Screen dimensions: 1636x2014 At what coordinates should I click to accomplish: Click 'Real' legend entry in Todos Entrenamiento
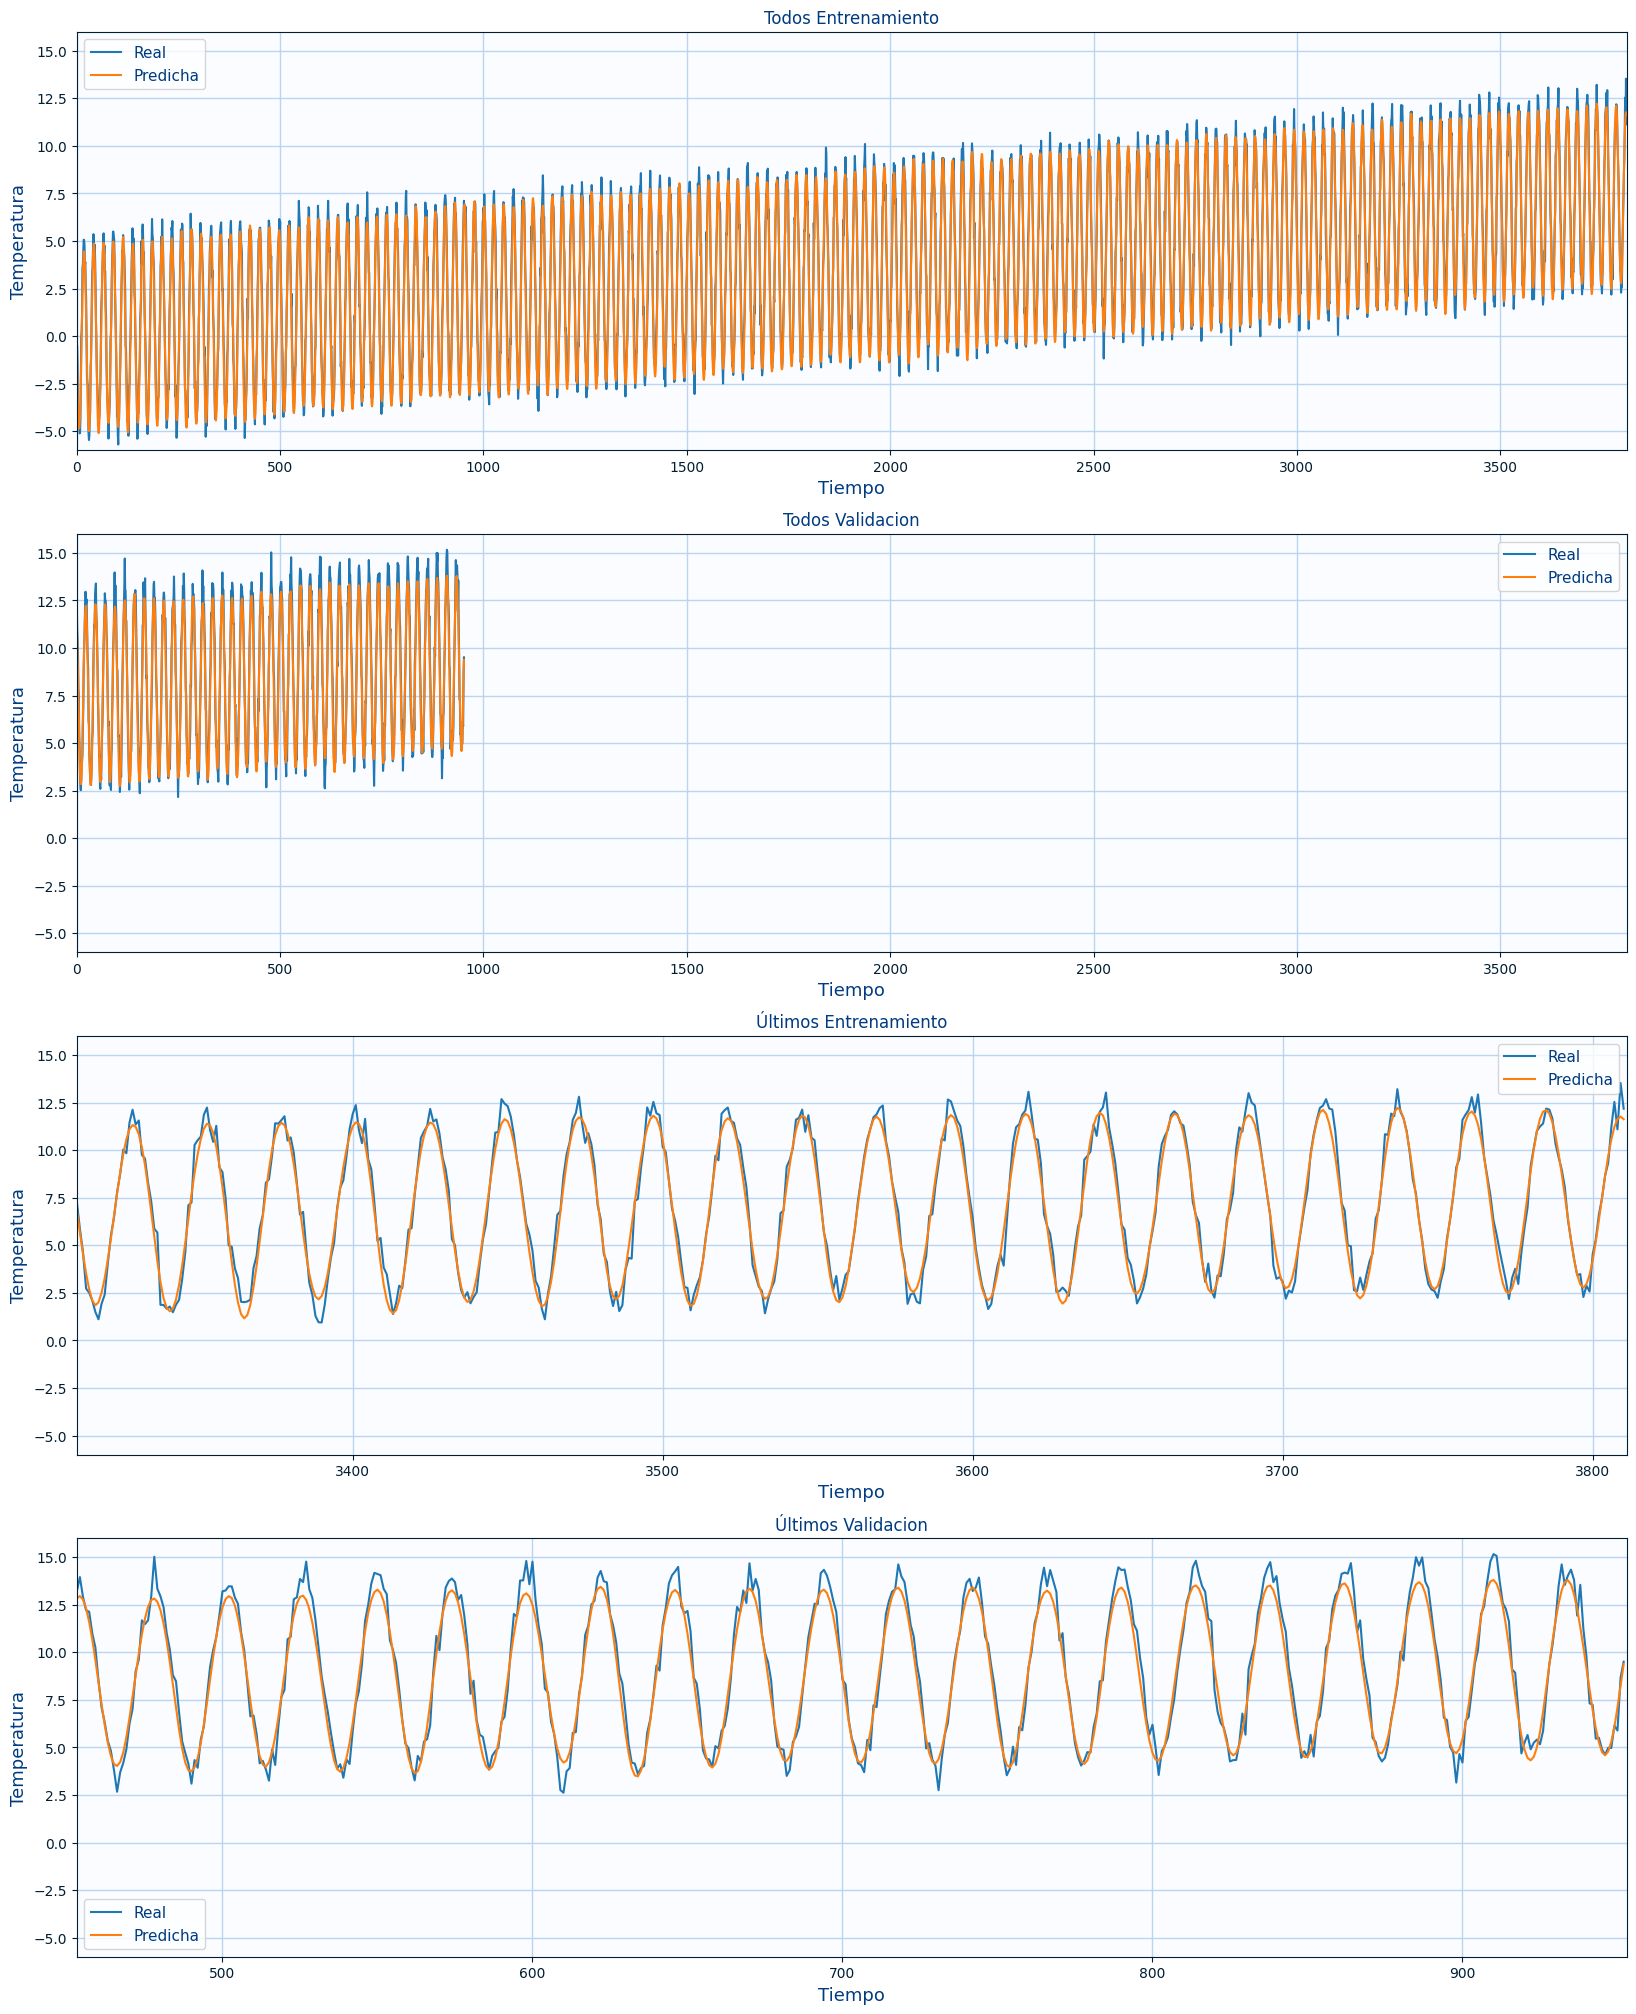(x=149, y=53)
